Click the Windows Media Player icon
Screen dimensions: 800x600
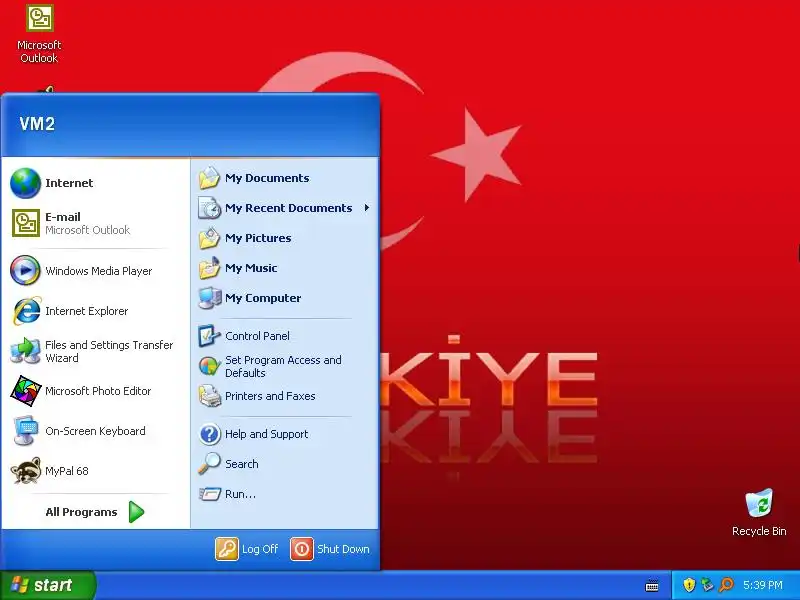pyautogui.click(x=25, y=270)
